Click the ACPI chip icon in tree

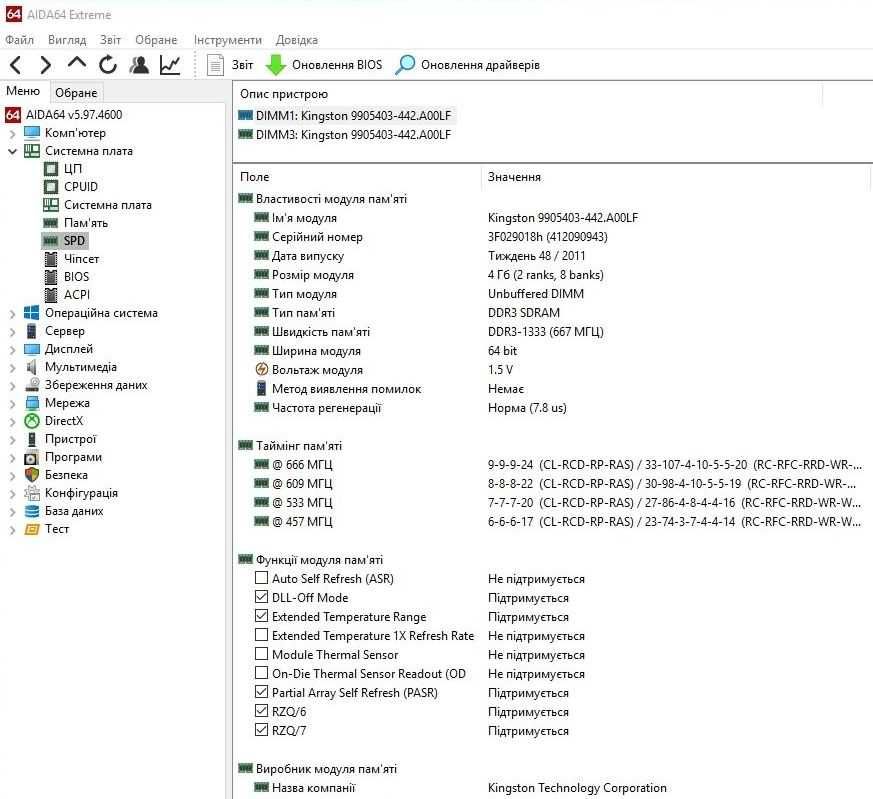coord(51,295)
